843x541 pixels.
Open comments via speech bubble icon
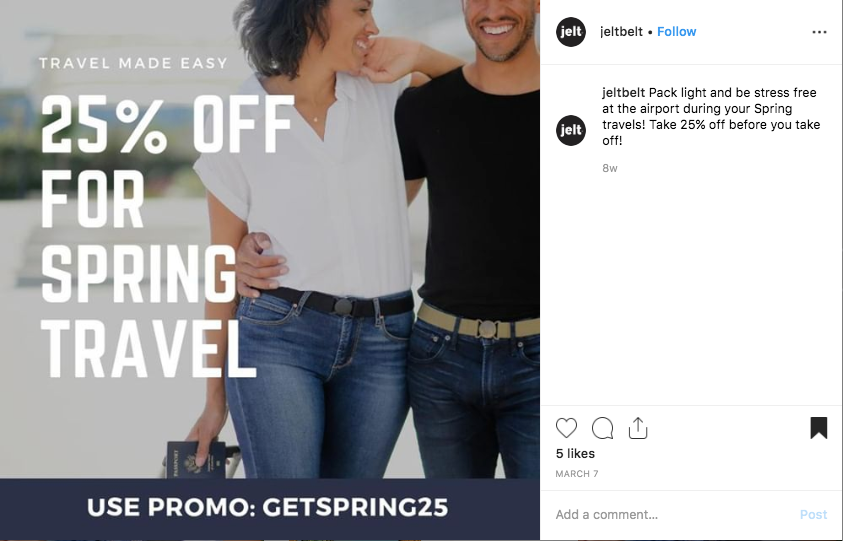pyautogui.click(x=602, y=428)
